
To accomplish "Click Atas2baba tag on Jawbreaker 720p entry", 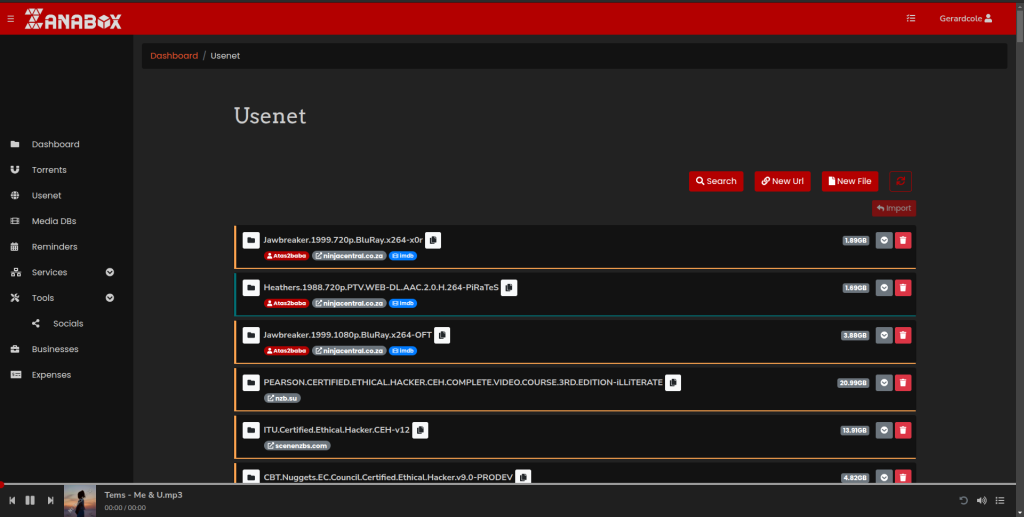I will coord(287,256).
